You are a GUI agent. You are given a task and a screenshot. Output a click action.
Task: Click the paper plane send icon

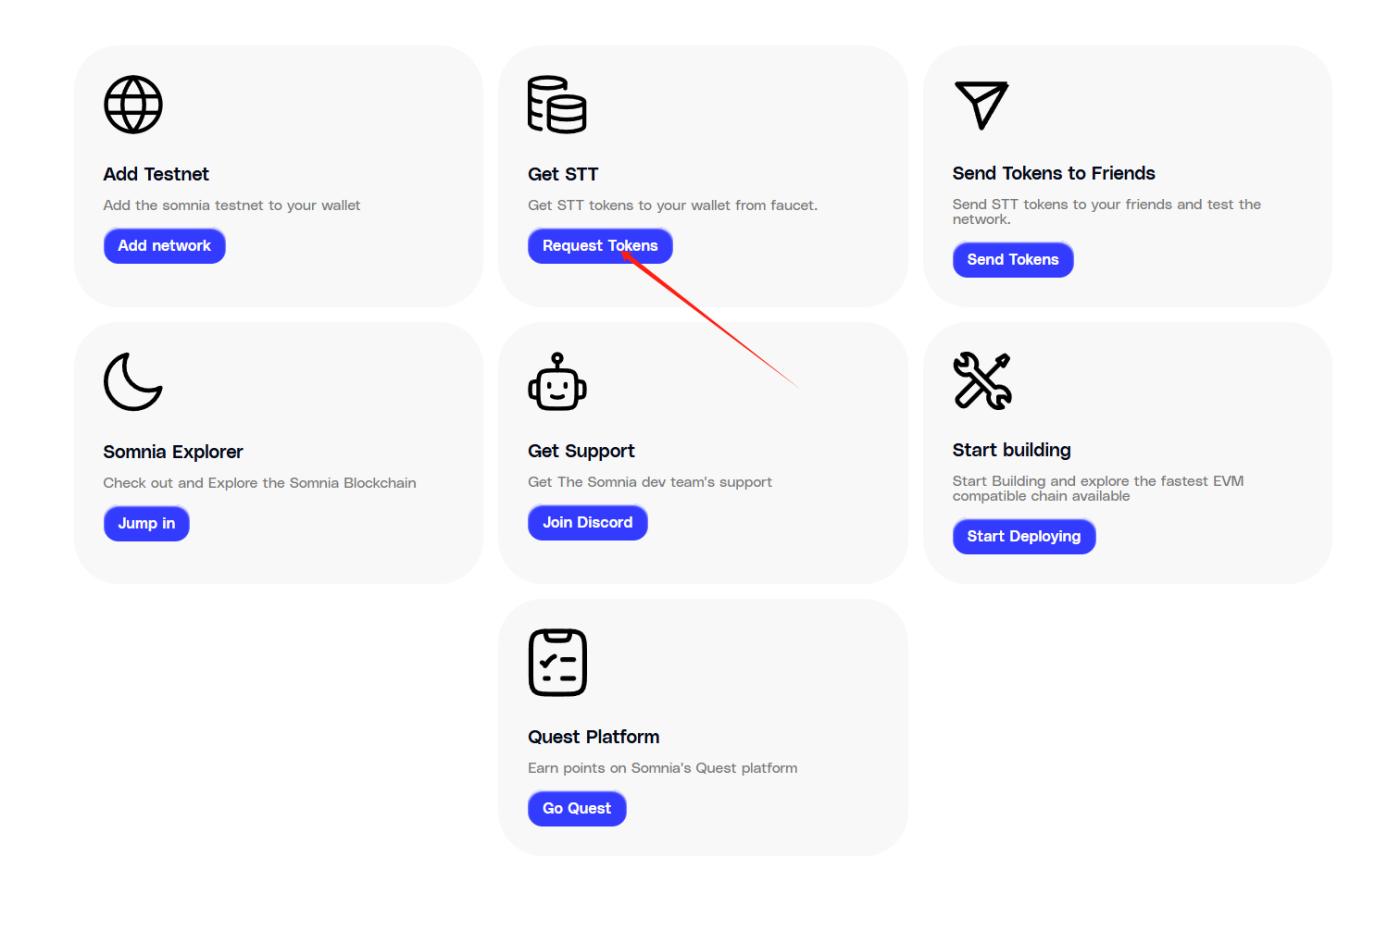981,105
